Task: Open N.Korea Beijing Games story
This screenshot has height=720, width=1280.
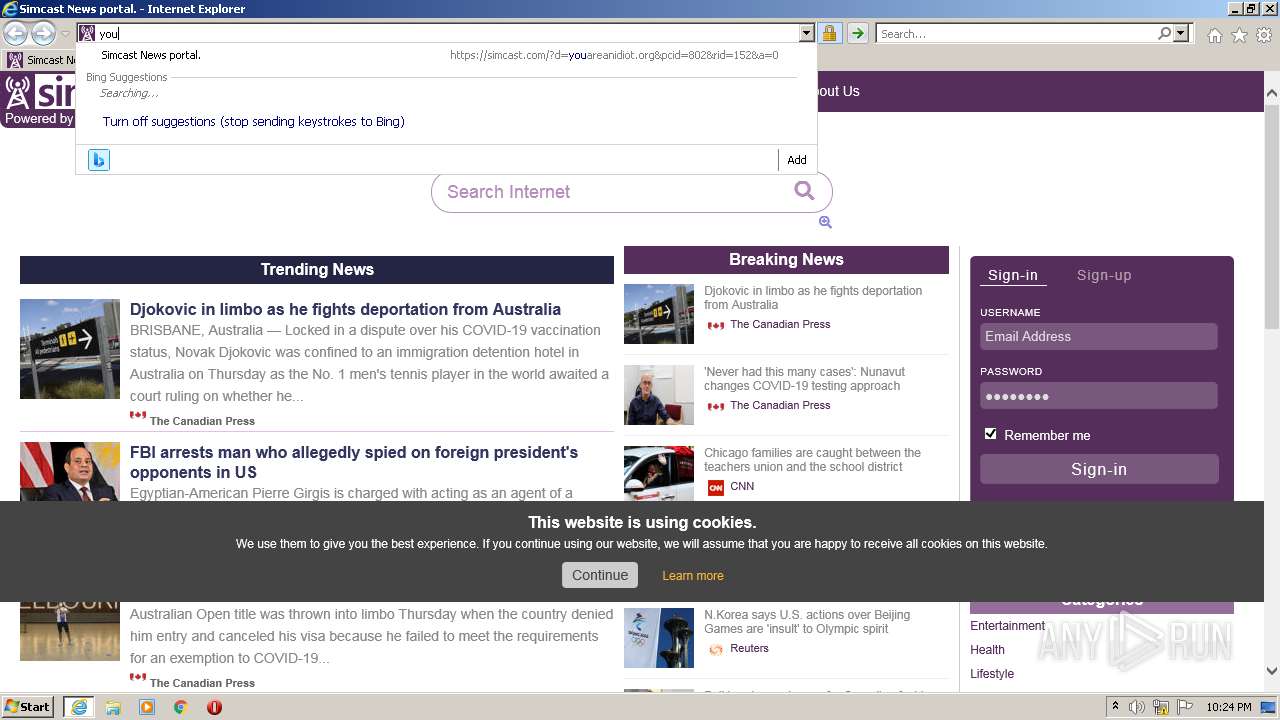Action: [x=807, y=622]
